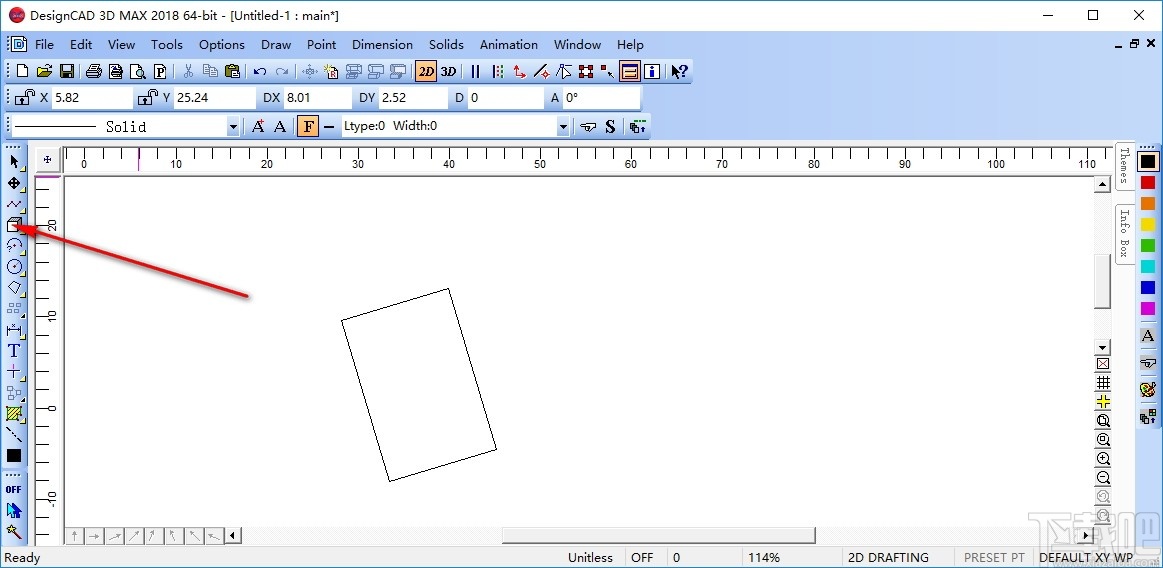The height and width of the screenshot is (568, 1163).
Task: Switch to 3D mode button
Action: (448, 71)
